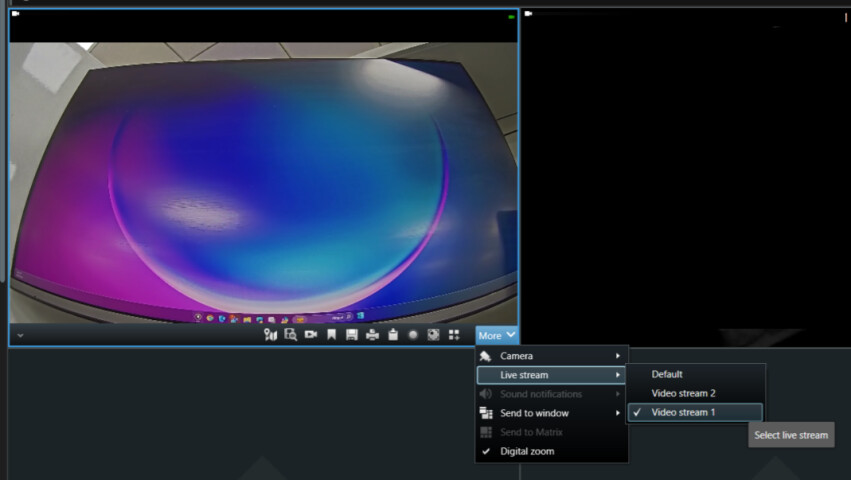Click the map location icon in camera toolbar
This screenshot has width=851, height=480.
point(270,335)
